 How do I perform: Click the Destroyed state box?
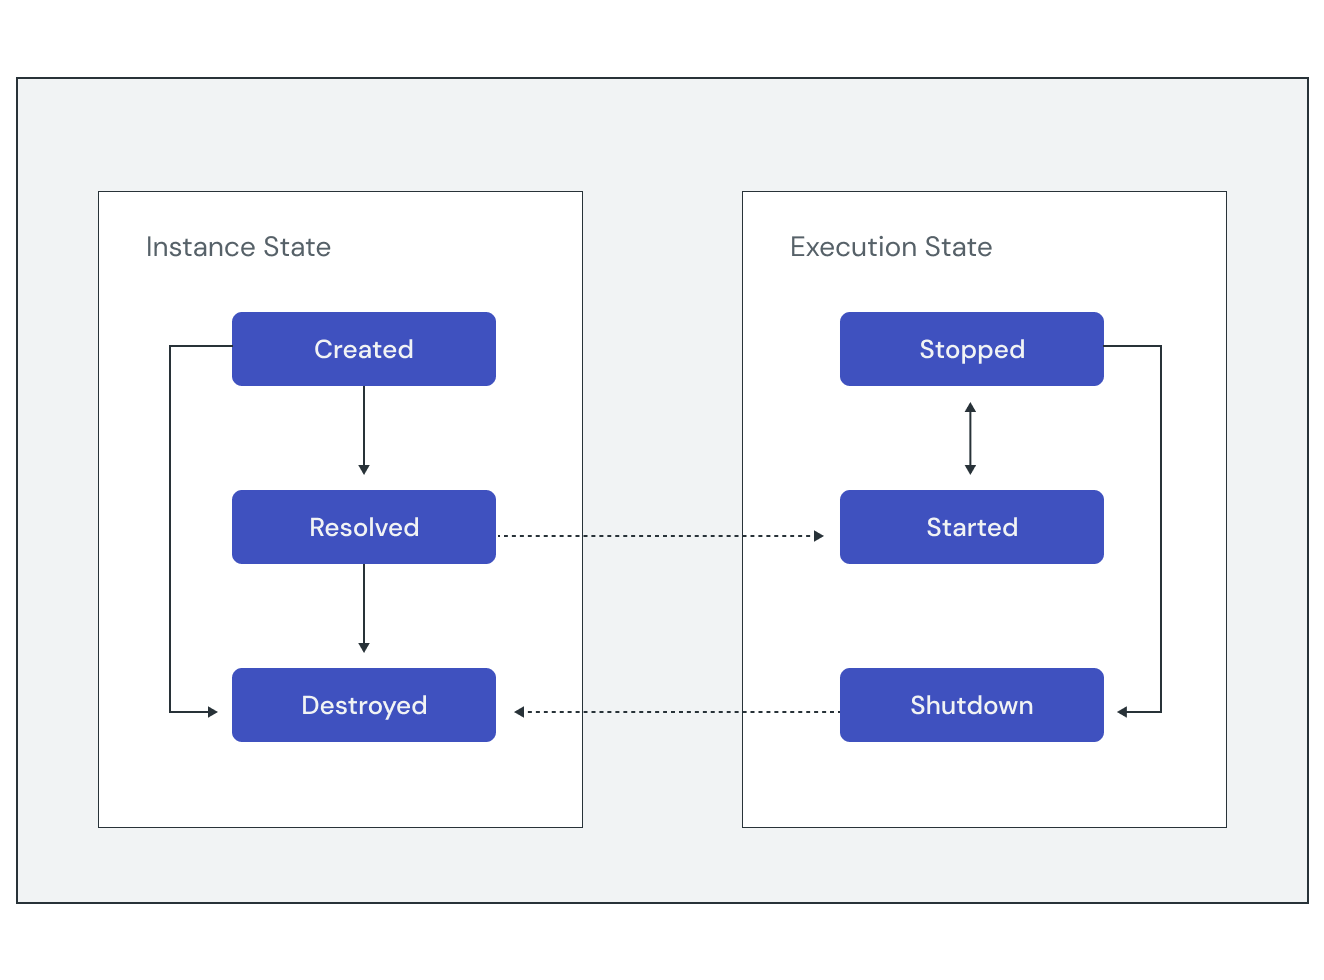363,705
